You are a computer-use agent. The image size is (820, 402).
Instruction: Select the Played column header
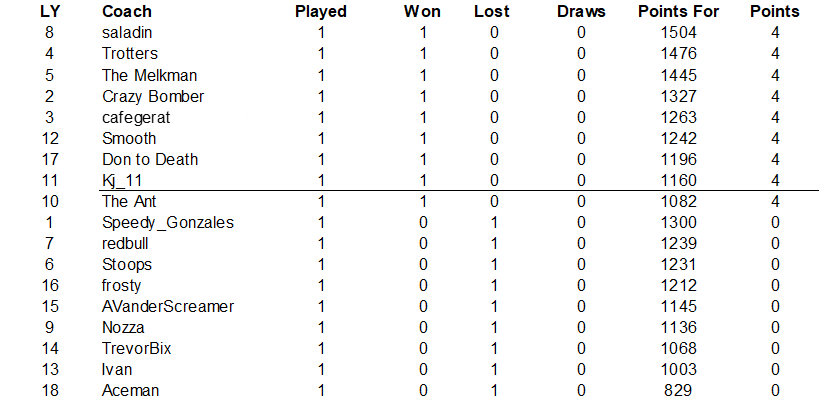click(321, 12)
